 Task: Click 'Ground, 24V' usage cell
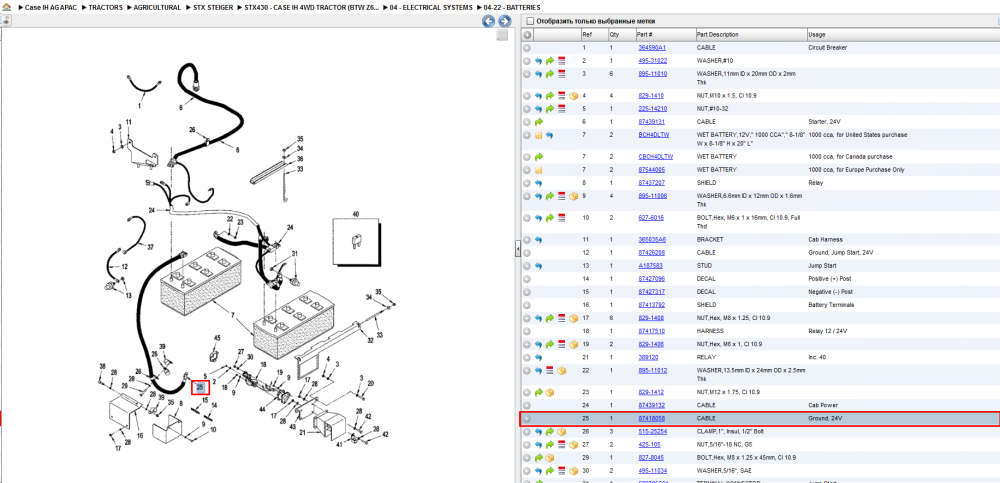pos(826,419)
